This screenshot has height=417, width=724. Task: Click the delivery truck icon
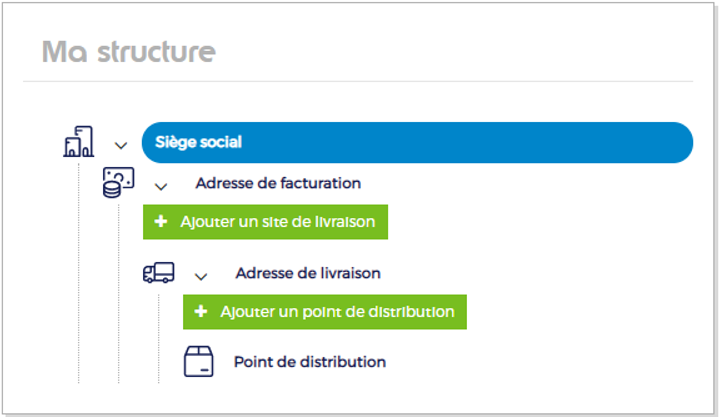tap(159, 272)
